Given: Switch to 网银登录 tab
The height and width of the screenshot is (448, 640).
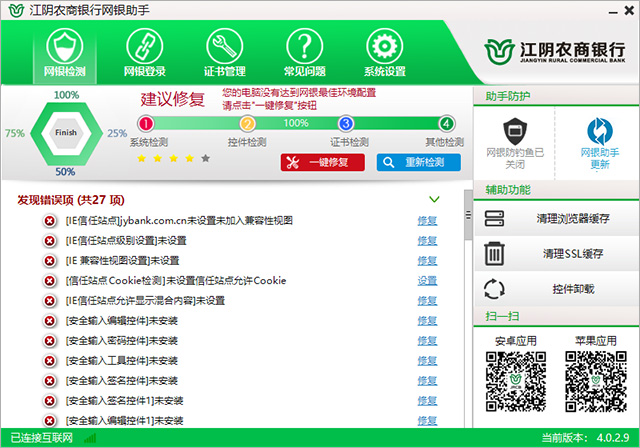Looking at the screenshot, I should (144, 53).
